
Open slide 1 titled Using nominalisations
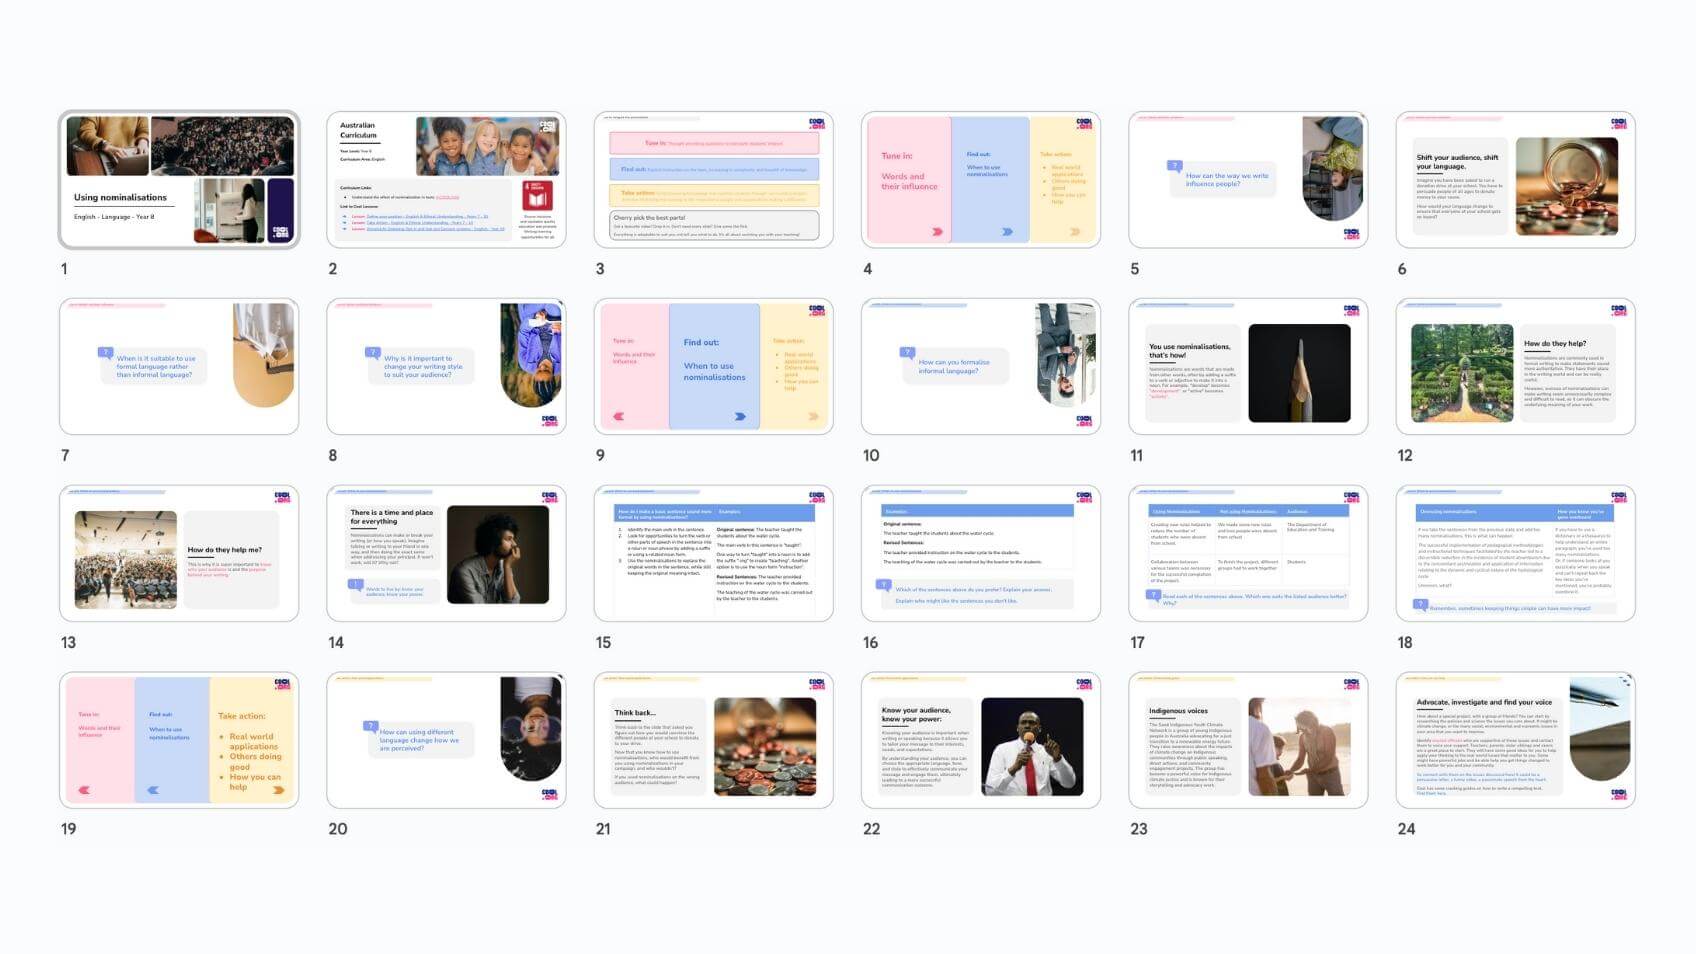click(x=179, y=179)
